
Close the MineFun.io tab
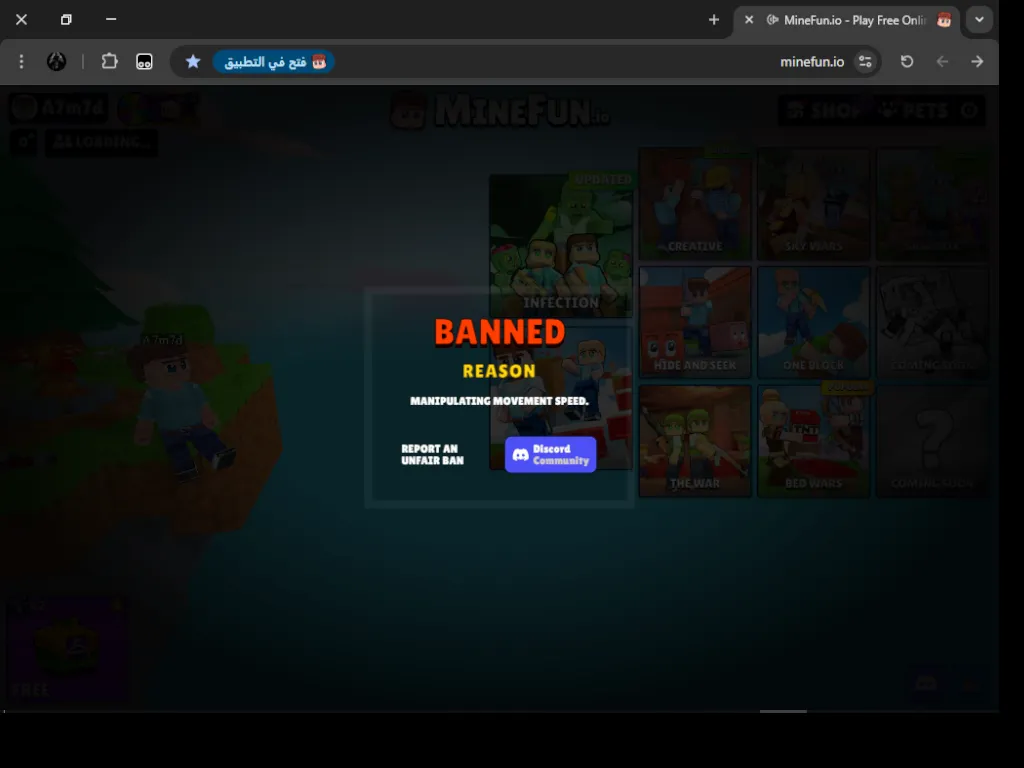point(749,20)
